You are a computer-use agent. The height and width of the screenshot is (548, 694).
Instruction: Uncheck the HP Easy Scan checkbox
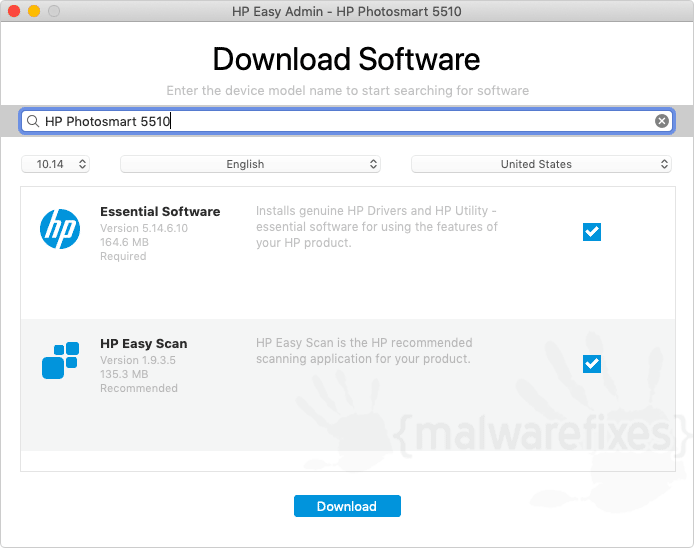[592, 364]
